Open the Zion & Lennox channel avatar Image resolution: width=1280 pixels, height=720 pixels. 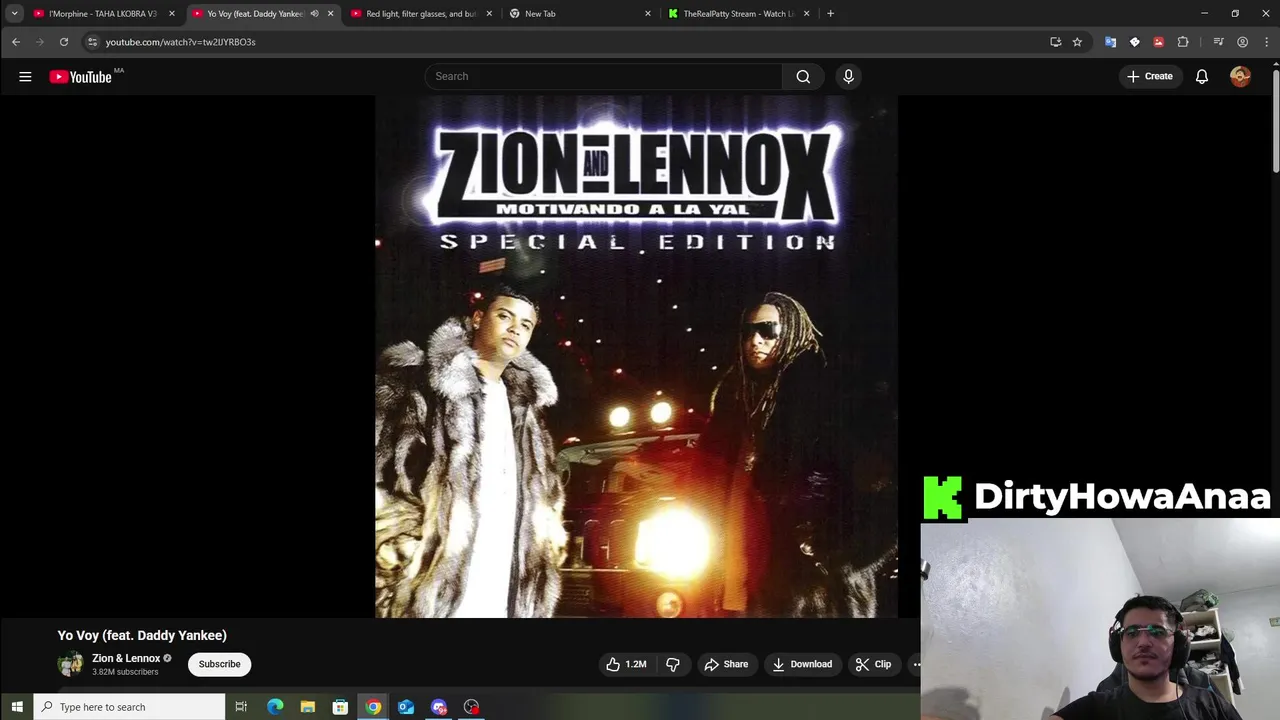pos(70,664)
